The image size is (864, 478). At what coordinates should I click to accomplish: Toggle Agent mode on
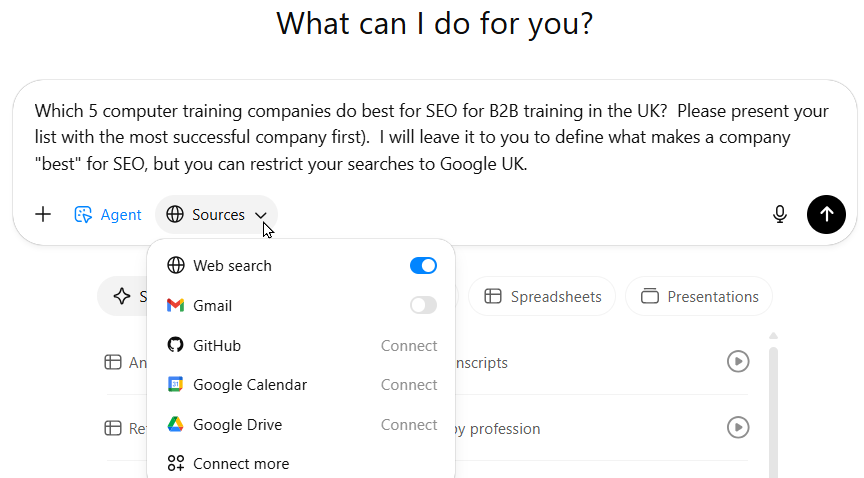pyautogui.click(x=108, y=214)
